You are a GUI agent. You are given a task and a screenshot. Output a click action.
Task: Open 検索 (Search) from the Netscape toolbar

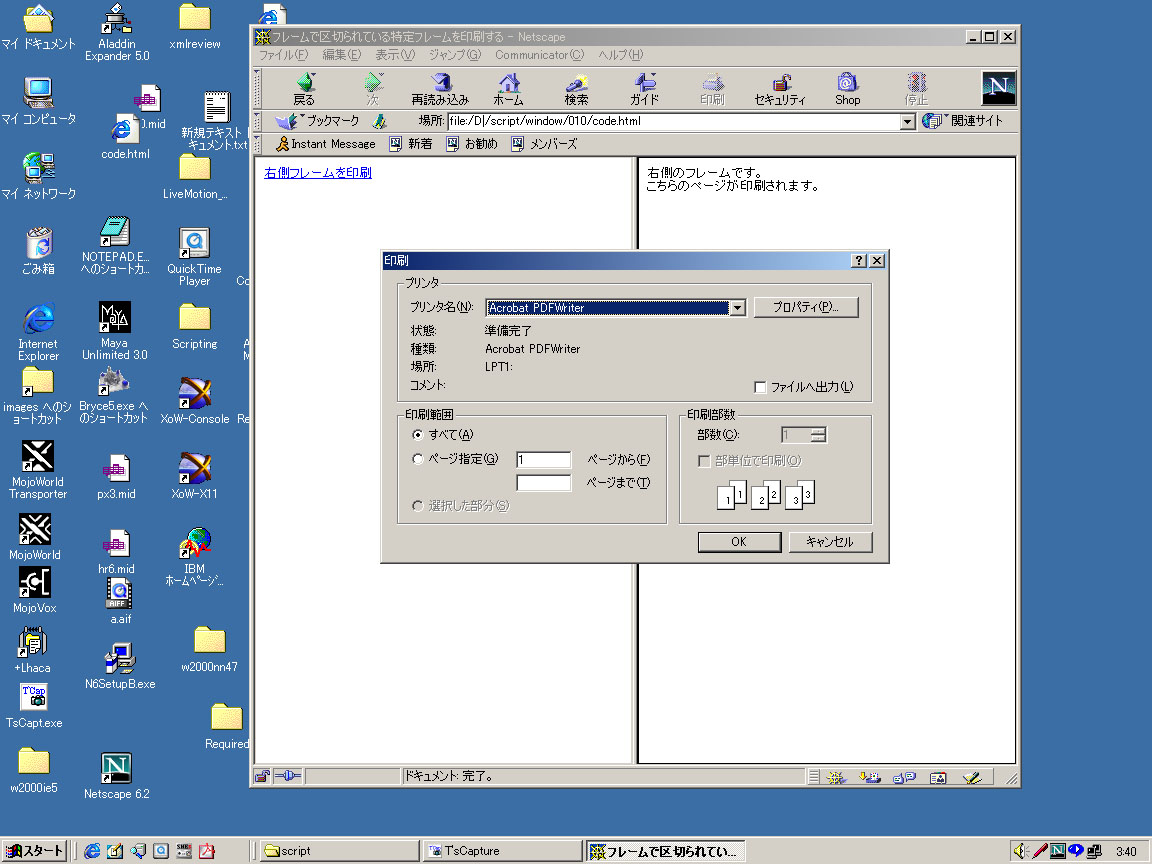pos(577,89)
